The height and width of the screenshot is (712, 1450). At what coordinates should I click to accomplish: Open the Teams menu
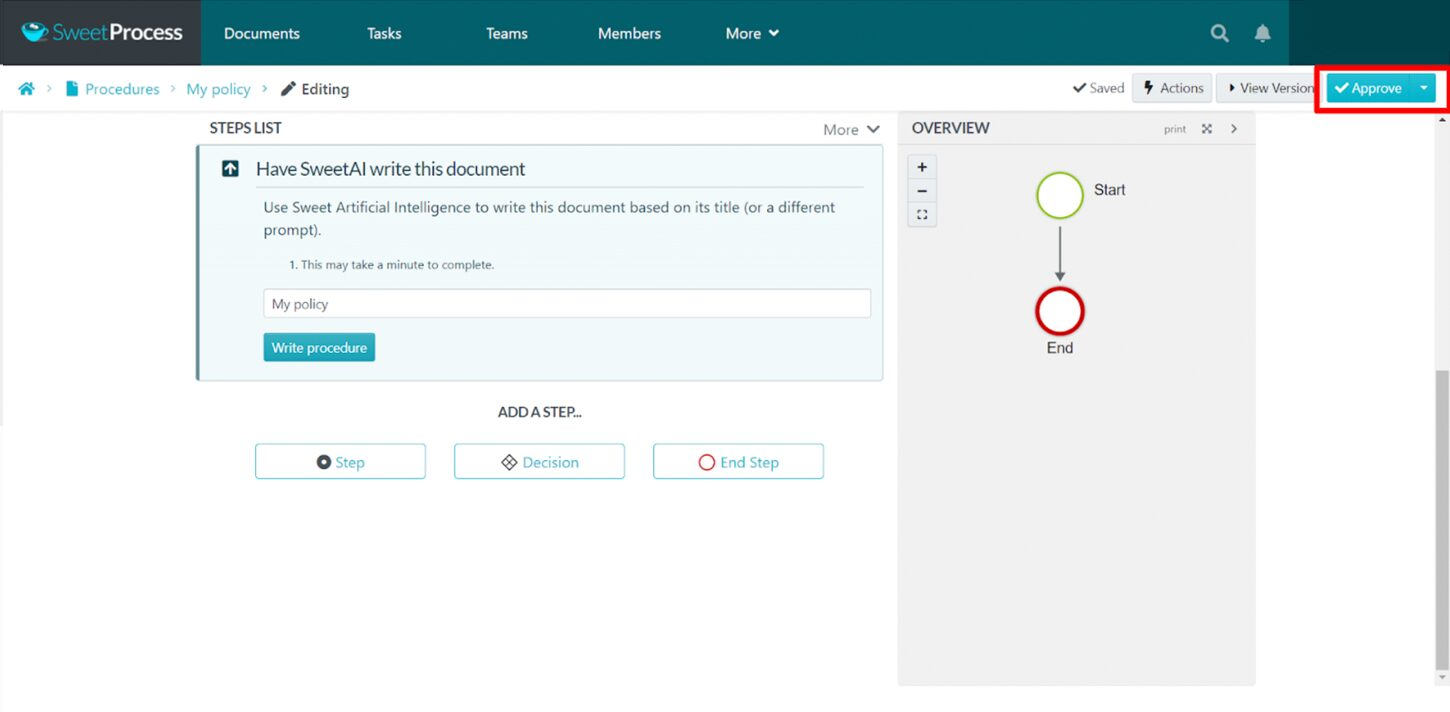[507, 33]
